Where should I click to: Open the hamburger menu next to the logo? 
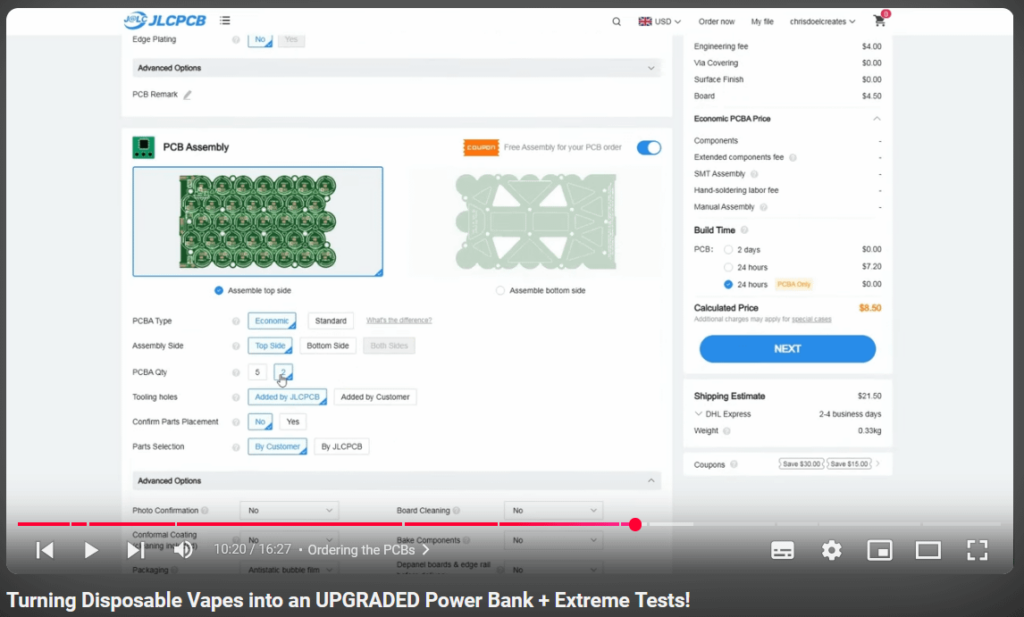point(225,21)
